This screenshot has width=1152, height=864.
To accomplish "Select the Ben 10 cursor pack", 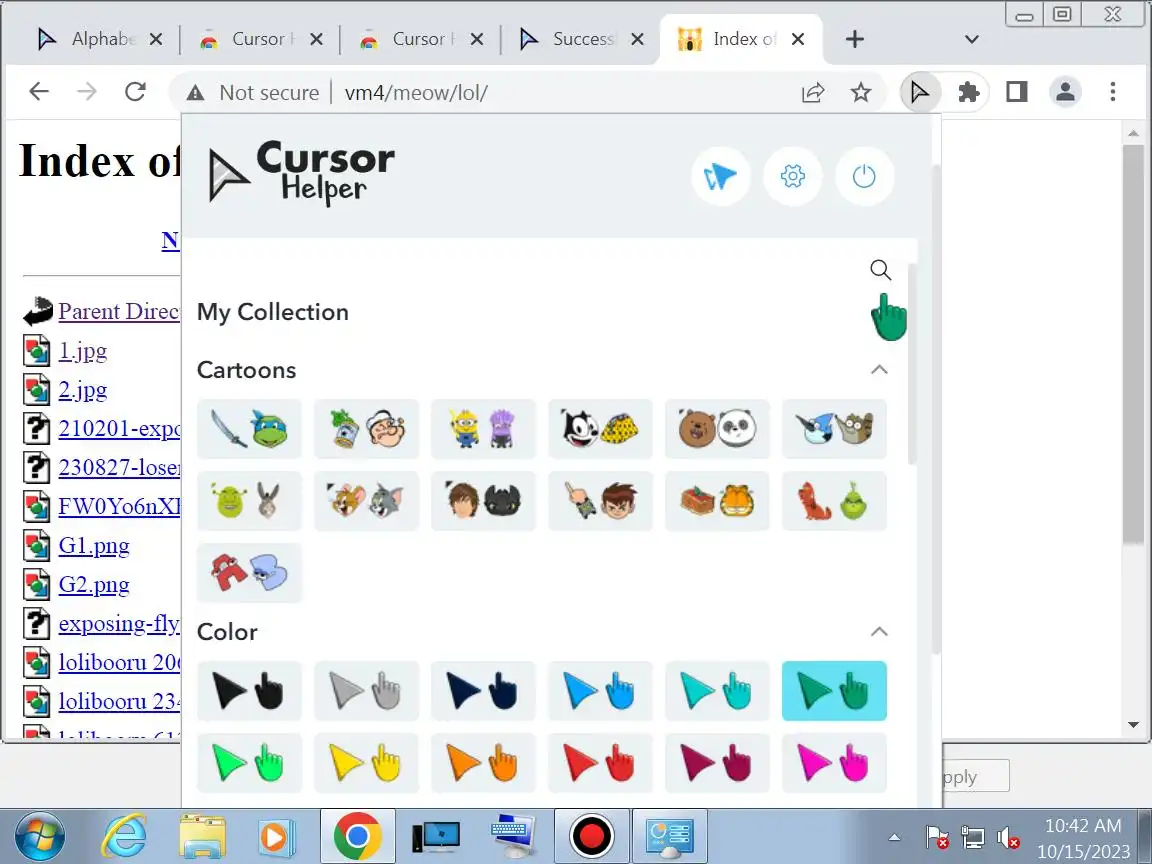I will (x=600, y=501).
